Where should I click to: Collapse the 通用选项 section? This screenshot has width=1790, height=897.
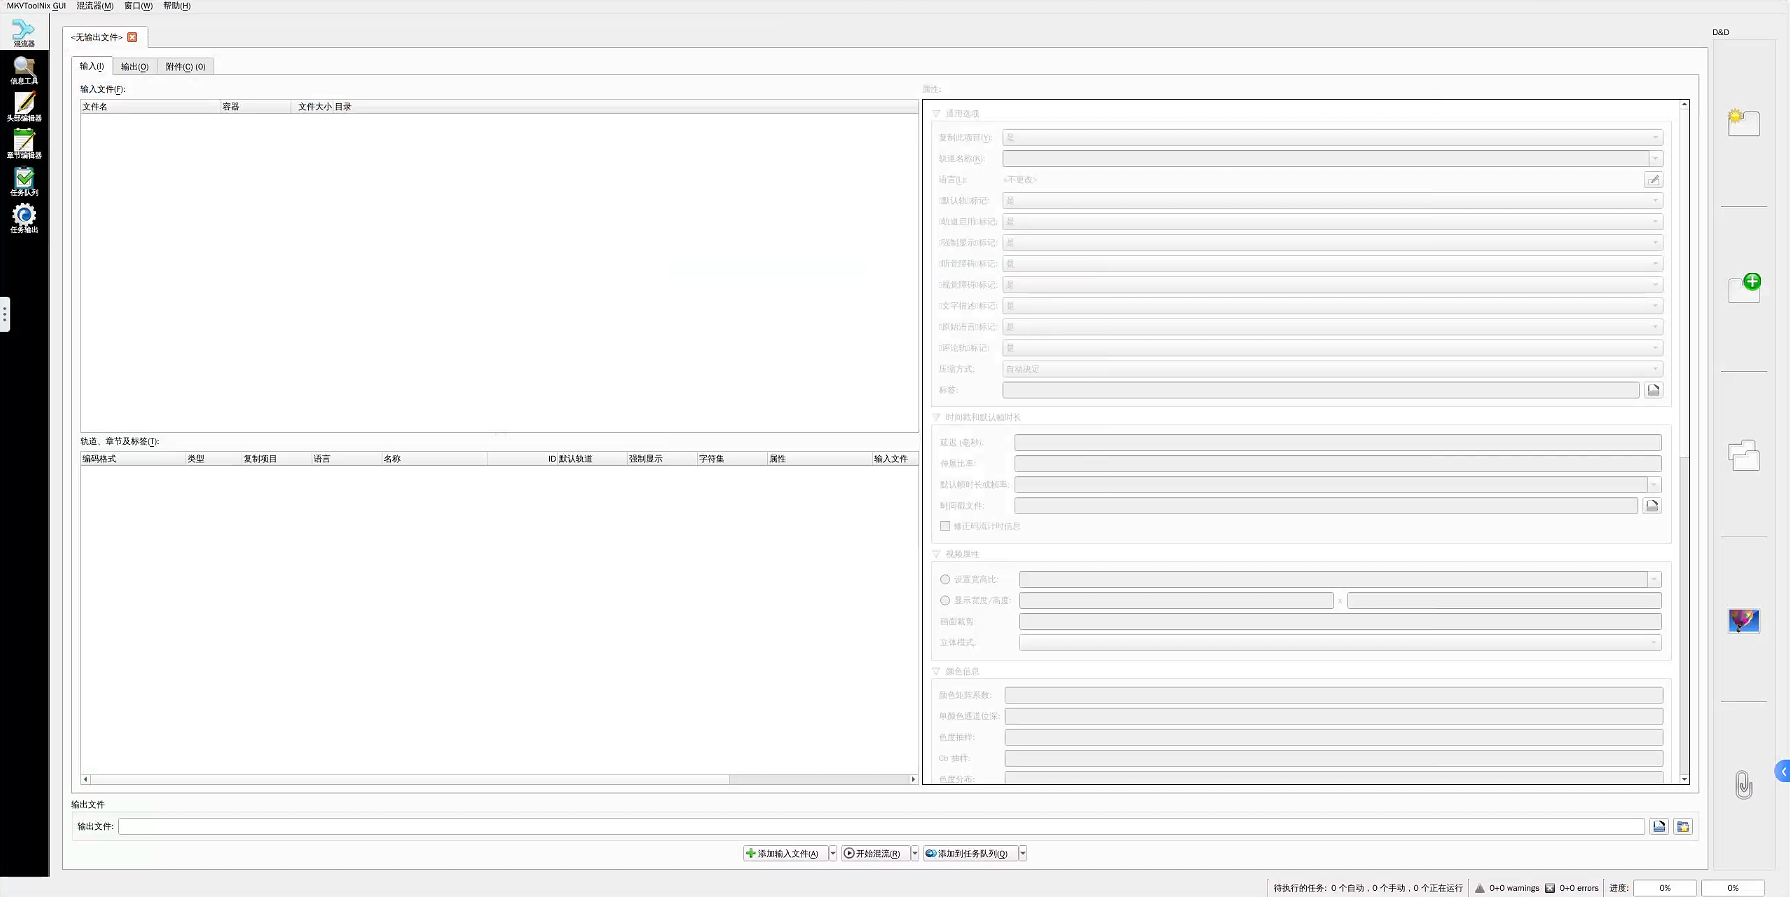pos(937,114)
